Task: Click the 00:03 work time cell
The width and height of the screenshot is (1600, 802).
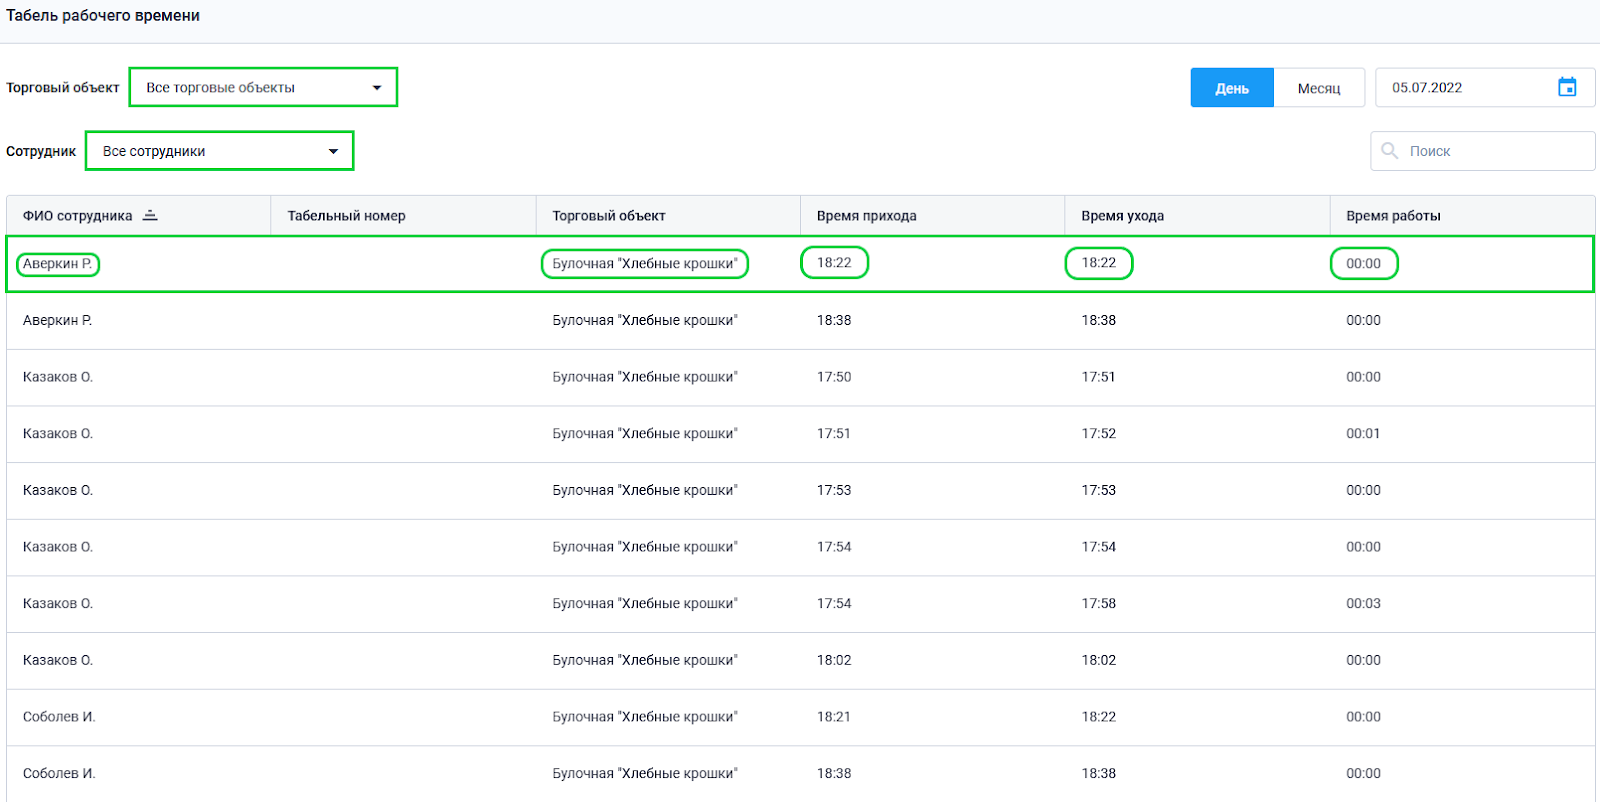Action: (x=1363, y=604)
